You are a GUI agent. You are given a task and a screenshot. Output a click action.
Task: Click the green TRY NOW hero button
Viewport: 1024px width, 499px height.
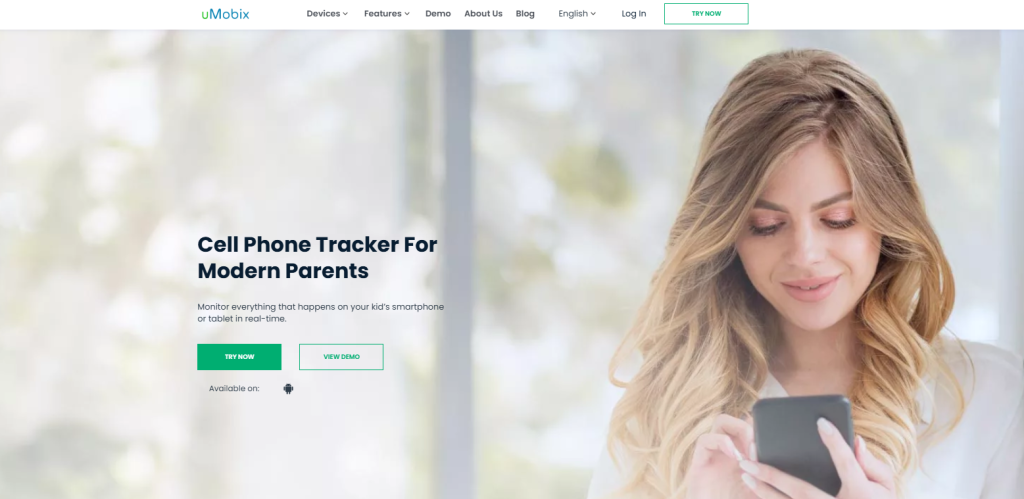(x=239, y=357)
